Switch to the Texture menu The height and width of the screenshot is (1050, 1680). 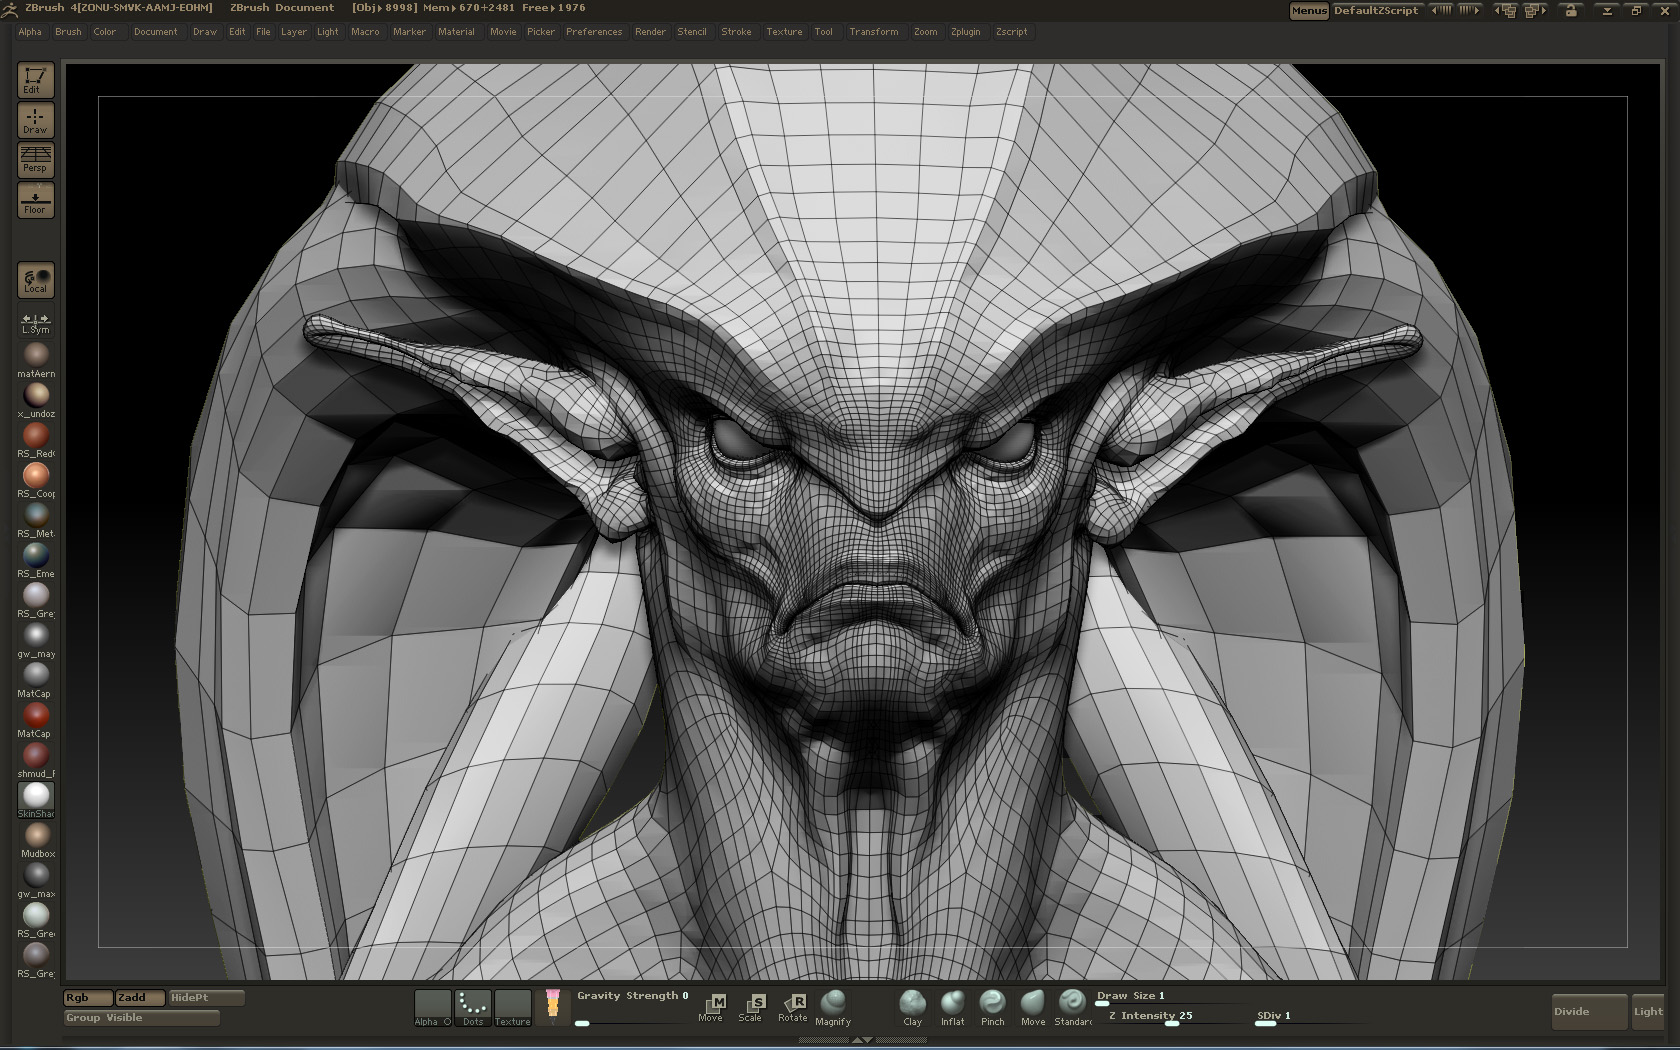[x=784, y=32]
